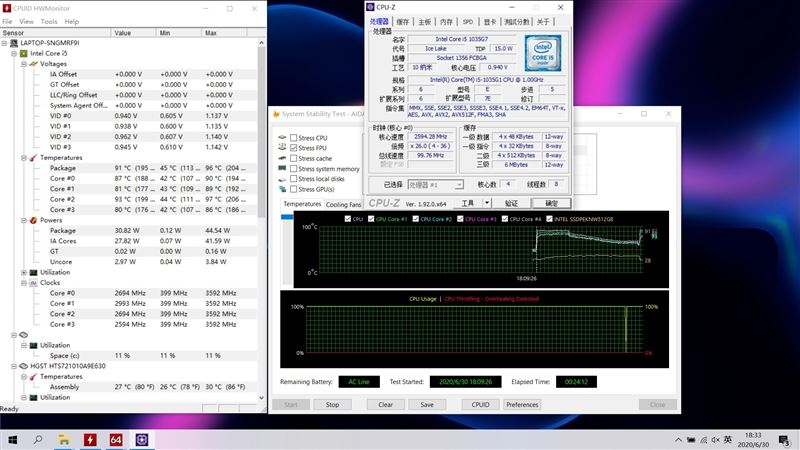This screenshot has height=450, width=800.
Task: Click the Powers flame icon in HWMonitor
Action: point(34,220)
